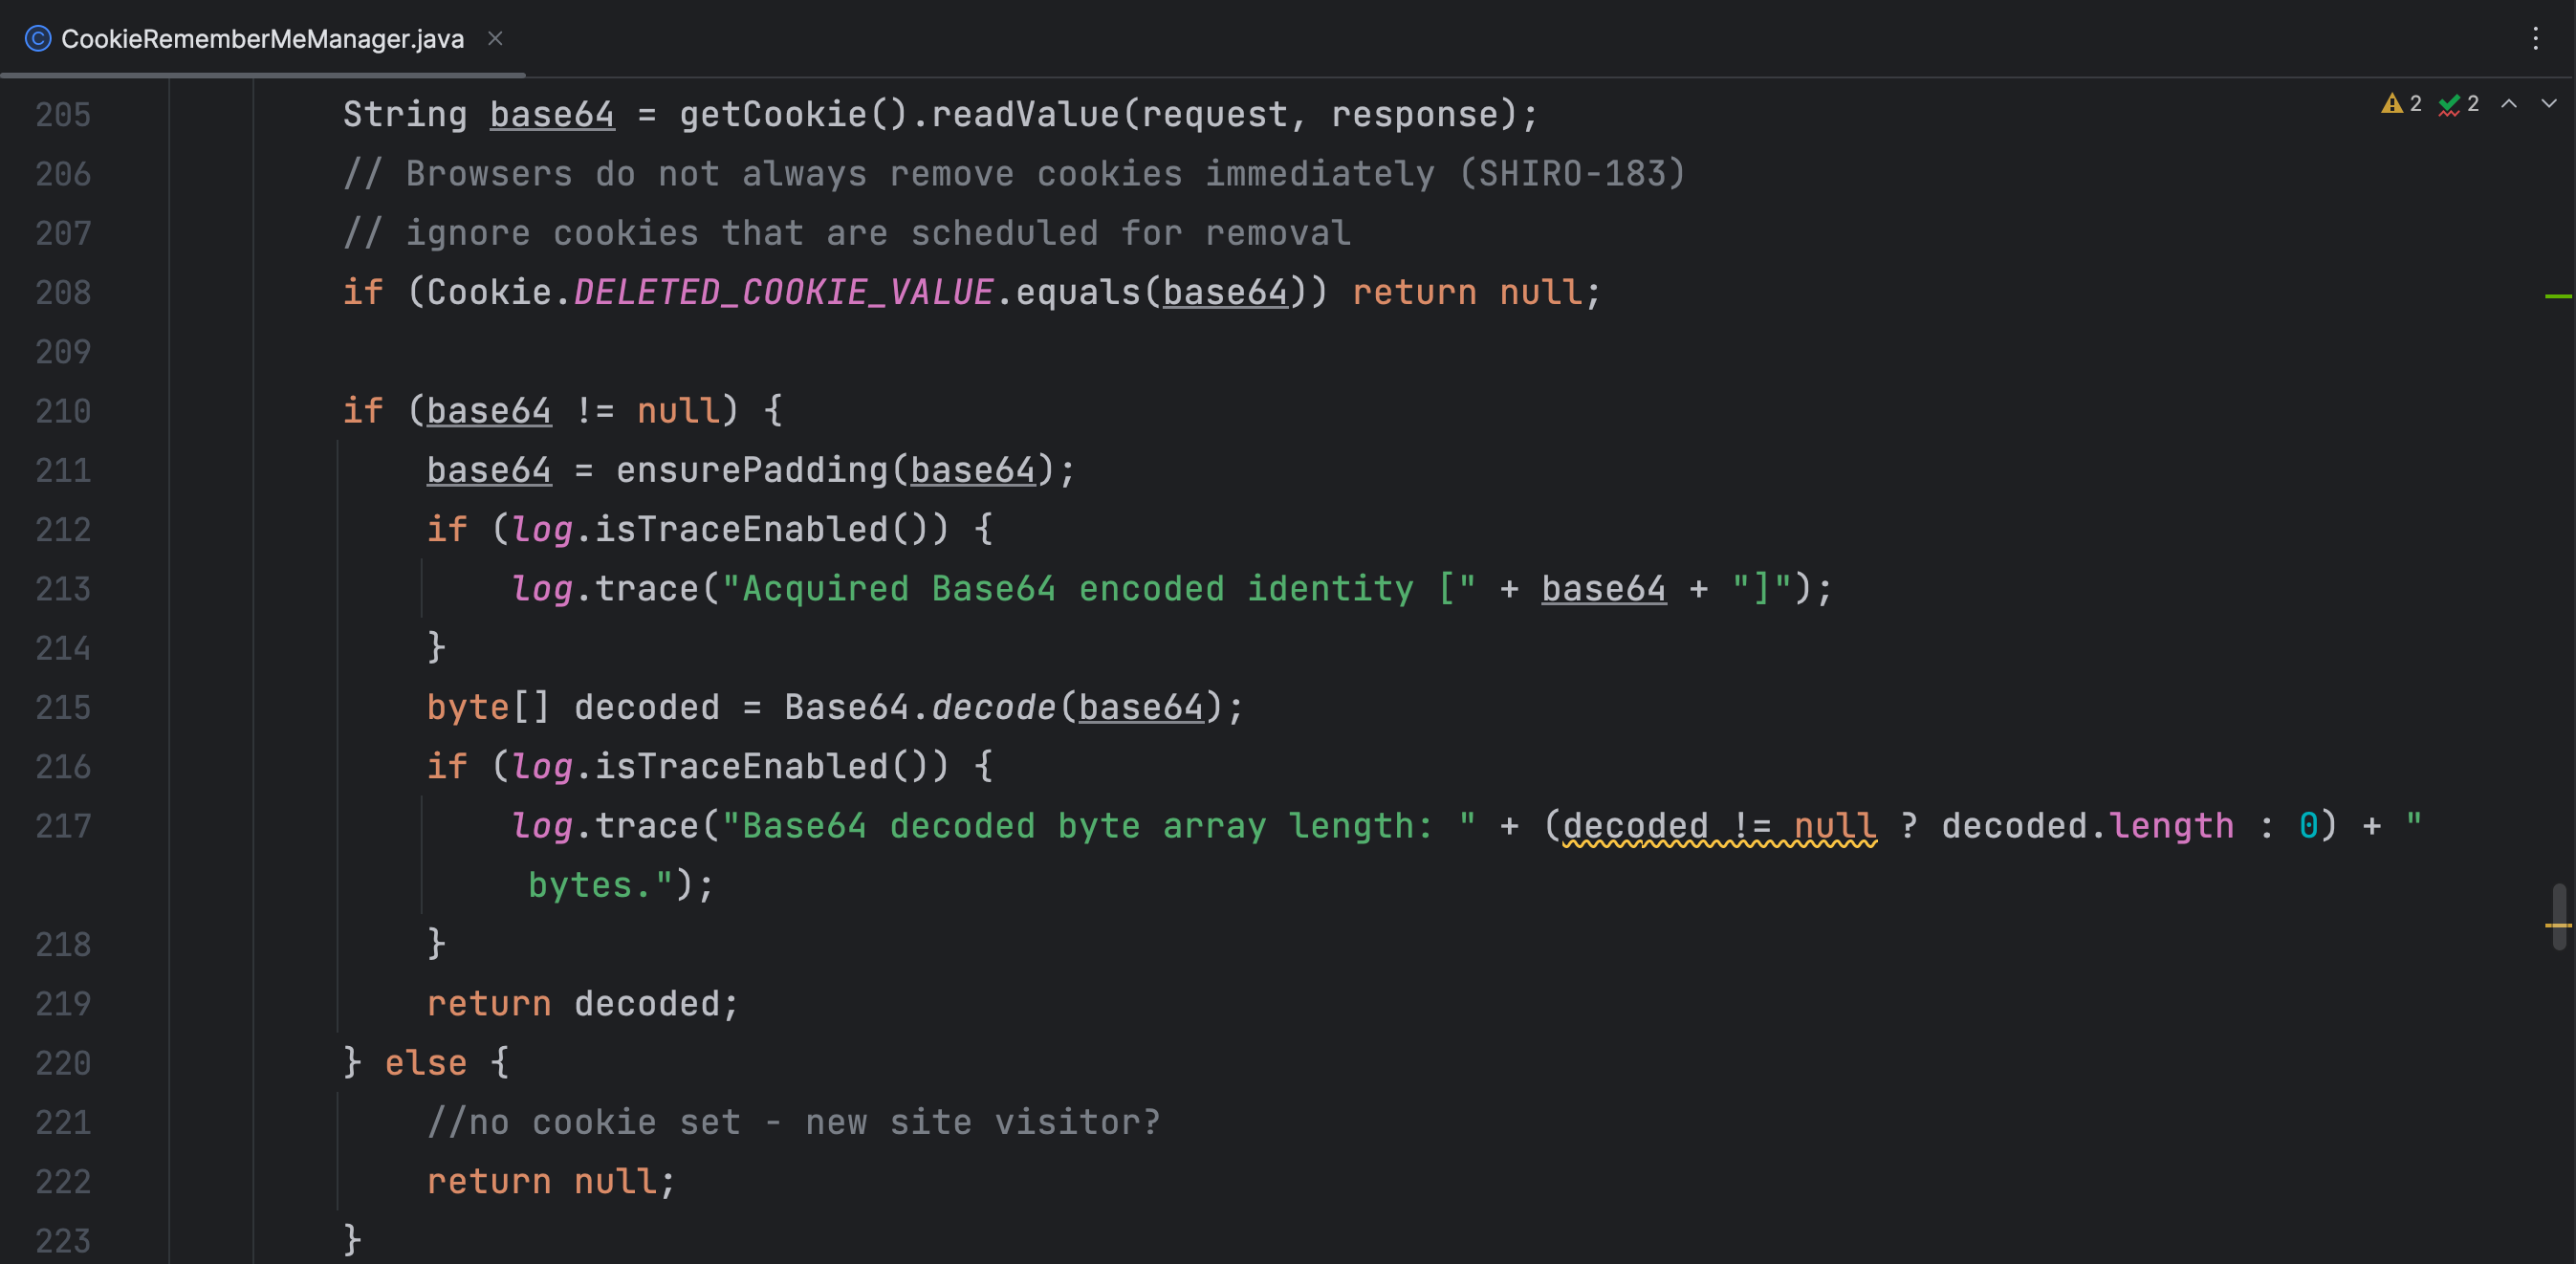The width and height of the screenshot is (2576, 1264).
Task: Click the 'bytes.");' wrapped continuation line
Action: [620, 885]
